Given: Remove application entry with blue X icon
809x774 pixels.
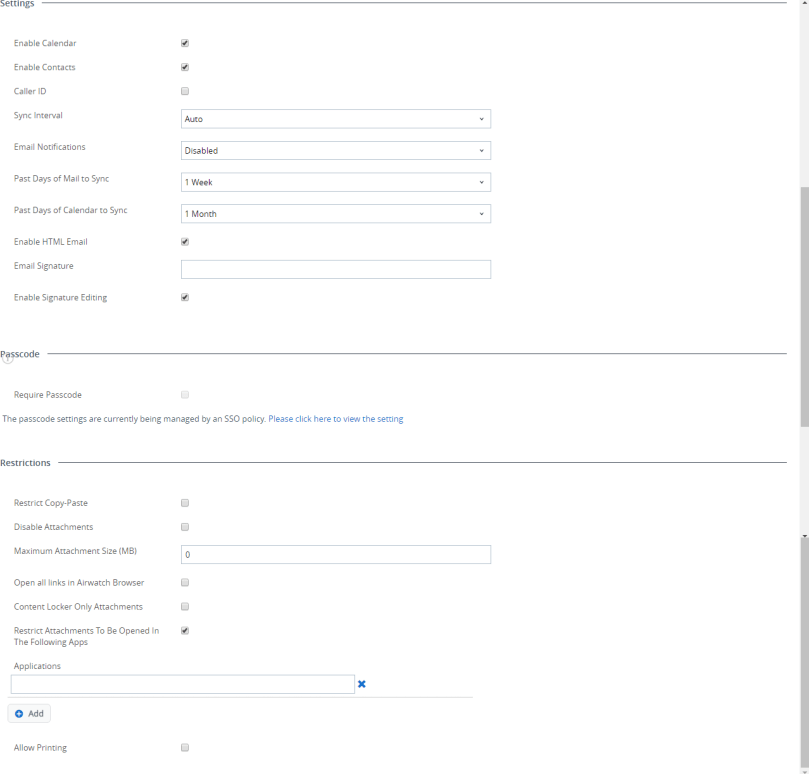Looking at the screenshot, I should [x=362, y=684].
